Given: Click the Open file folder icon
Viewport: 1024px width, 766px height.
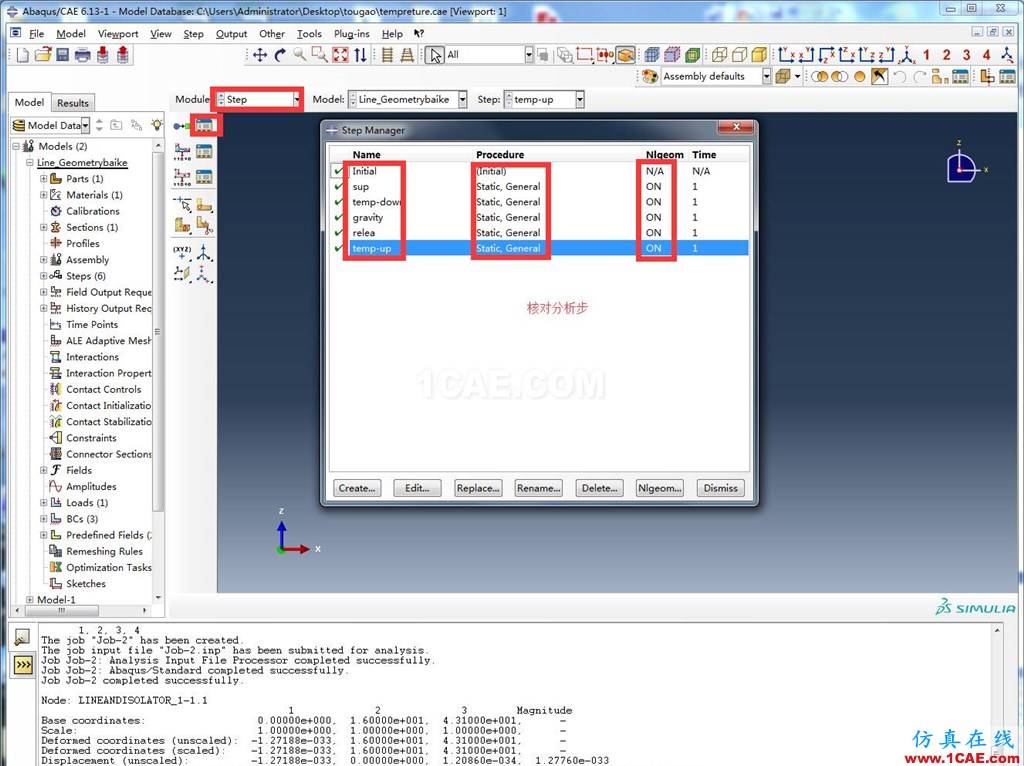Looking at the screenshot, I should pyautogui.click(x=42, y=55).
